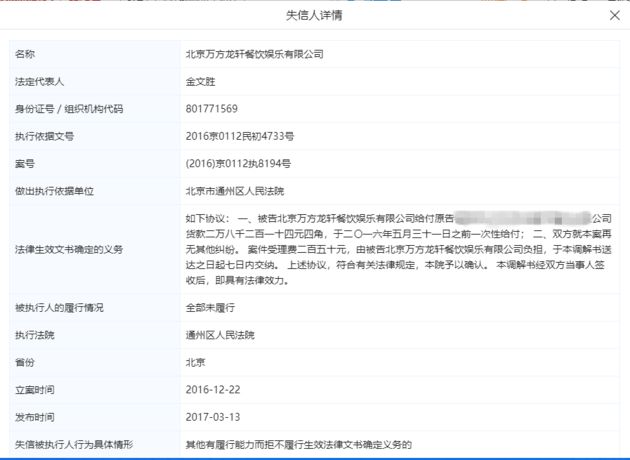Click the 法定代表人 label
The width and height of the screenshot is (630, 460).
[x=39, y=82]
